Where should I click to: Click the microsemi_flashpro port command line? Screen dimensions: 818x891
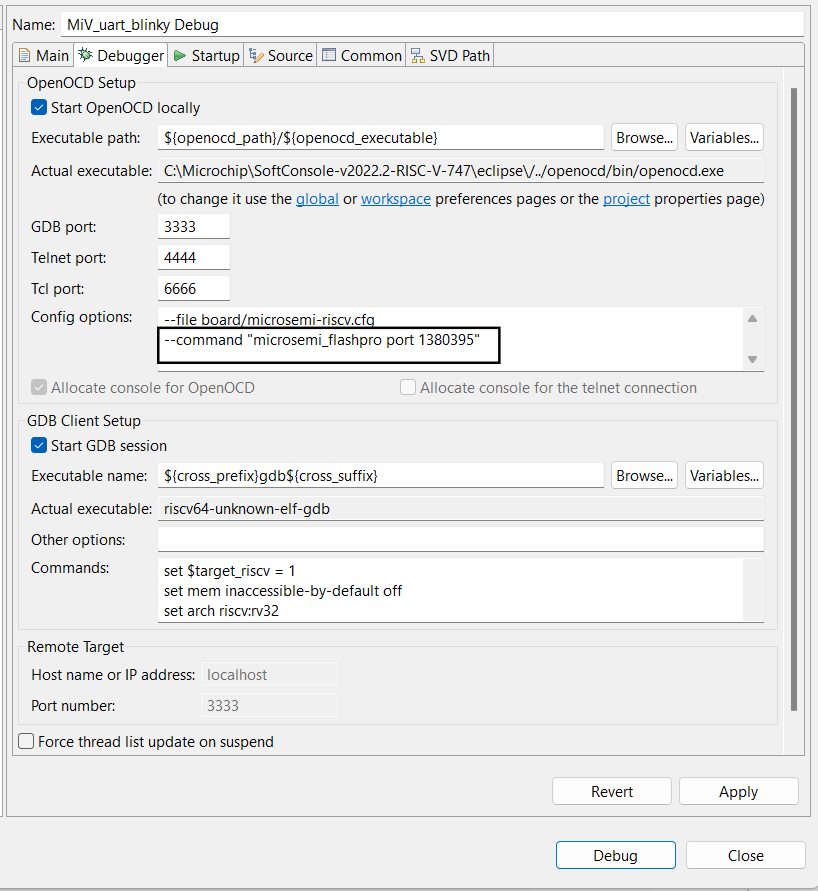[x=322, y=340]
